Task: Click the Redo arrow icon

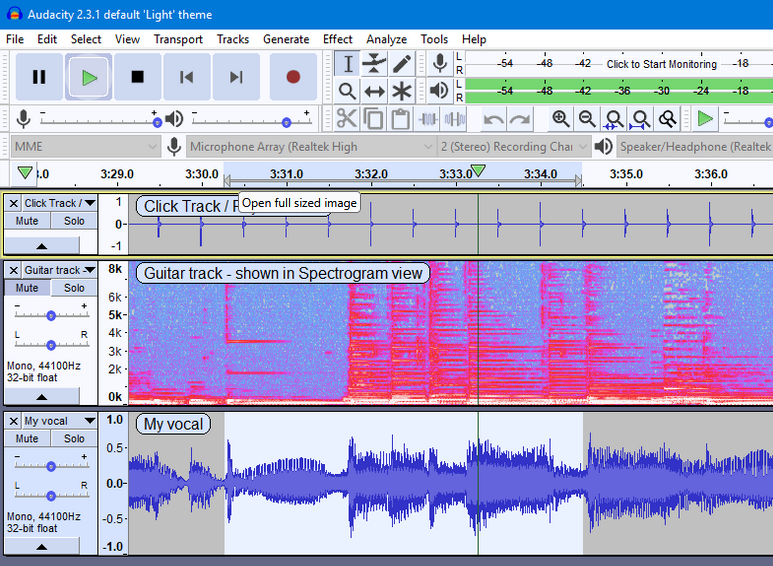Action: (520, 119)
